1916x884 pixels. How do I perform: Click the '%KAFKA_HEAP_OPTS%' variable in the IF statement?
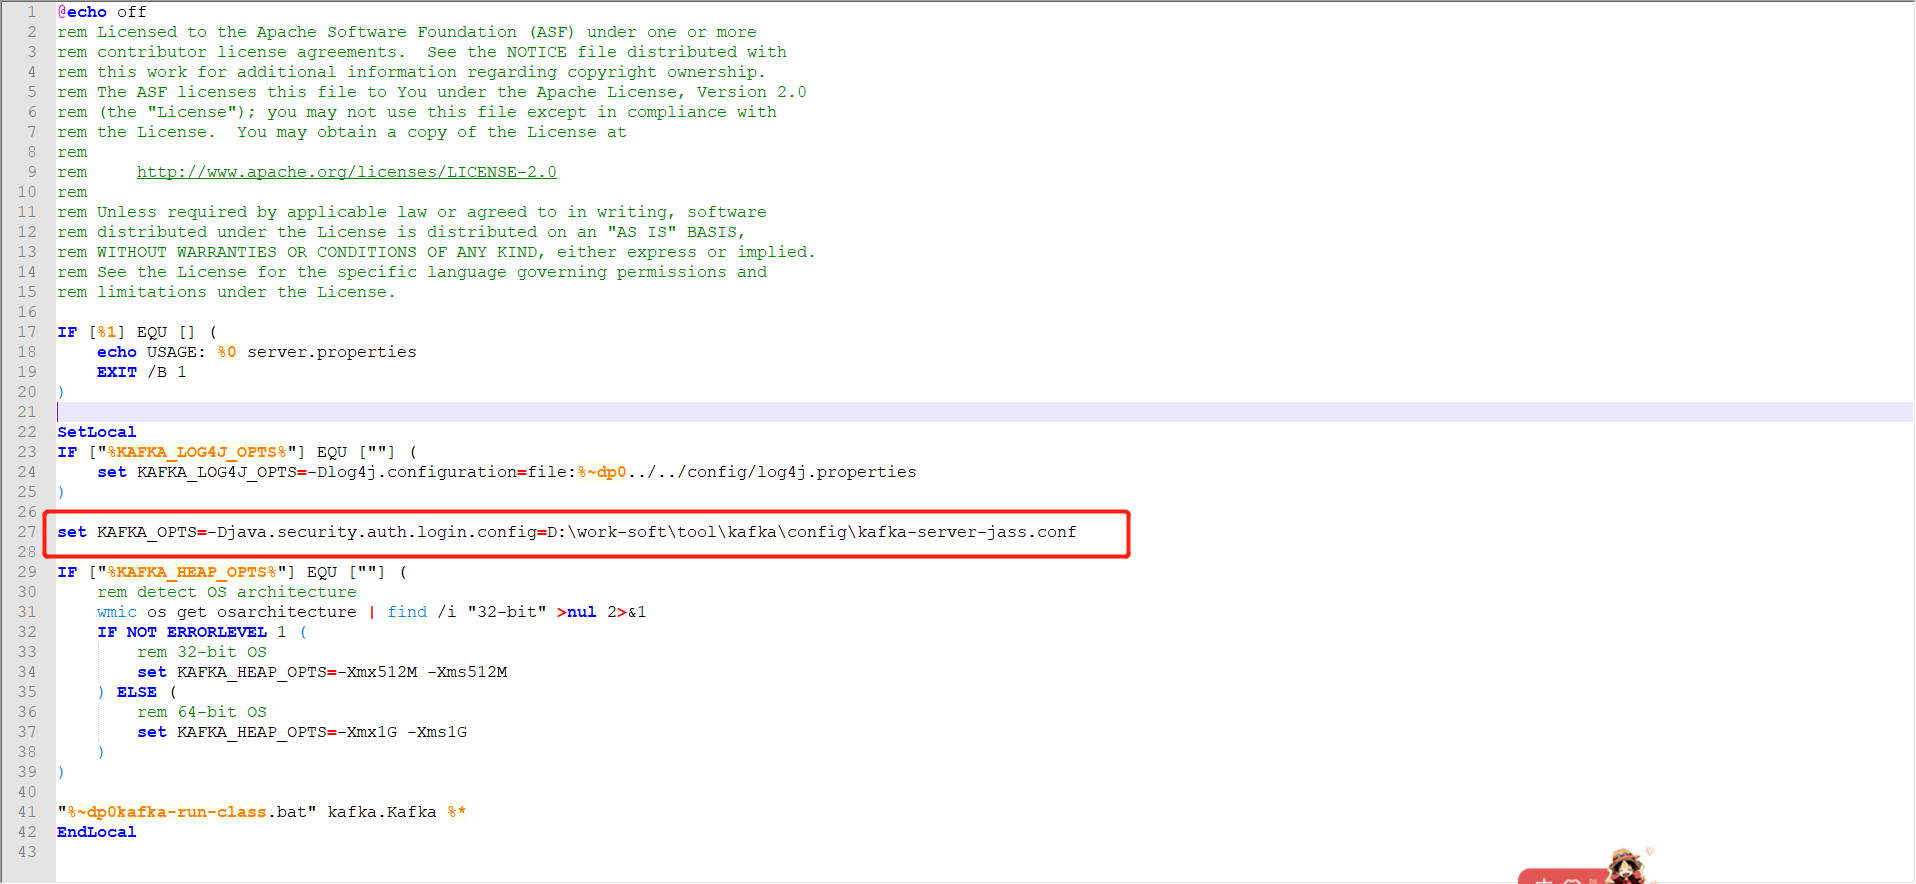tap(192, 572)
